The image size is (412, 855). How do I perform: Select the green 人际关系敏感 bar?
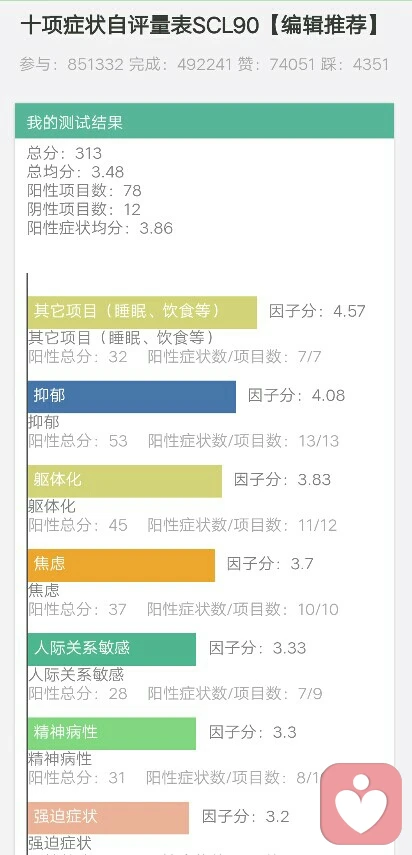point(112,649)
